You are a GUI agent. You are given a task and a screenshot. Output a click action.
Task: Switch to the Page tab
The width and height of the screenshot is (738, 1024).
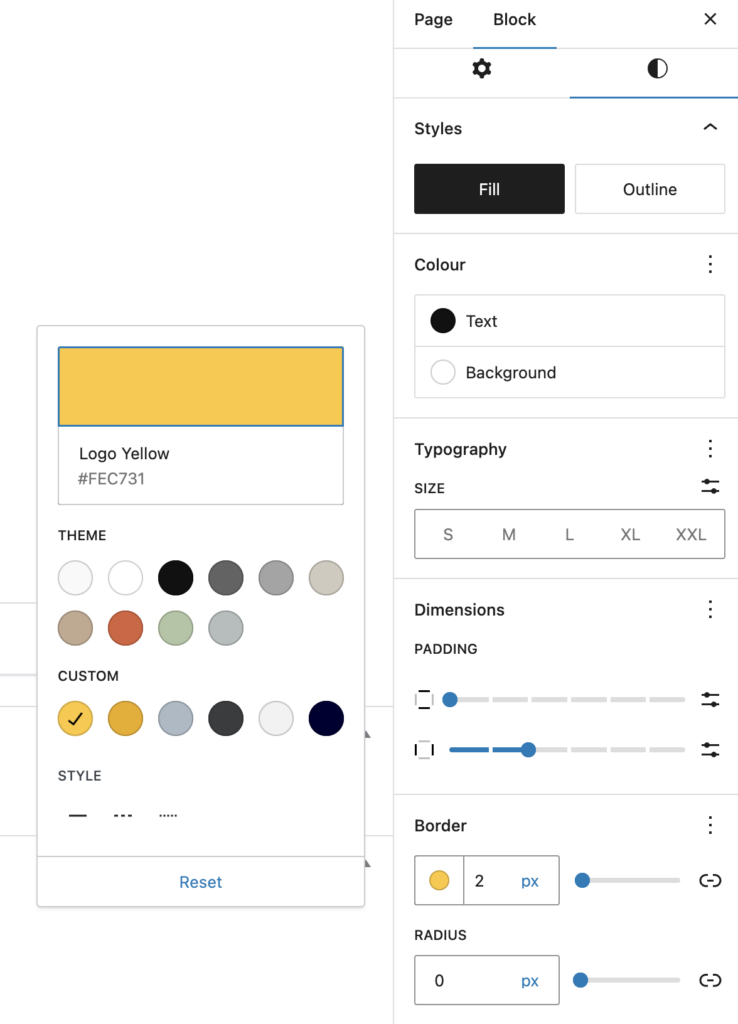433,20
